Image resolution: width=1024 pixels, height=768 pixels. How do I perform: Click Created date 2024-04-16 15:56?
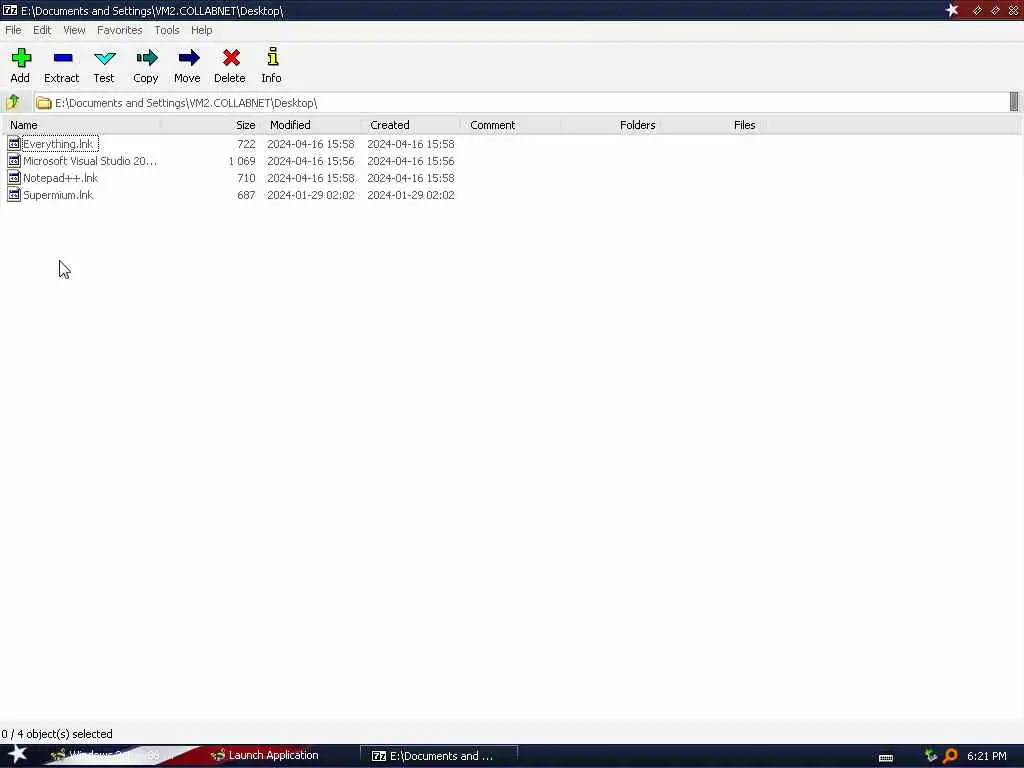[x=411, y=161]
